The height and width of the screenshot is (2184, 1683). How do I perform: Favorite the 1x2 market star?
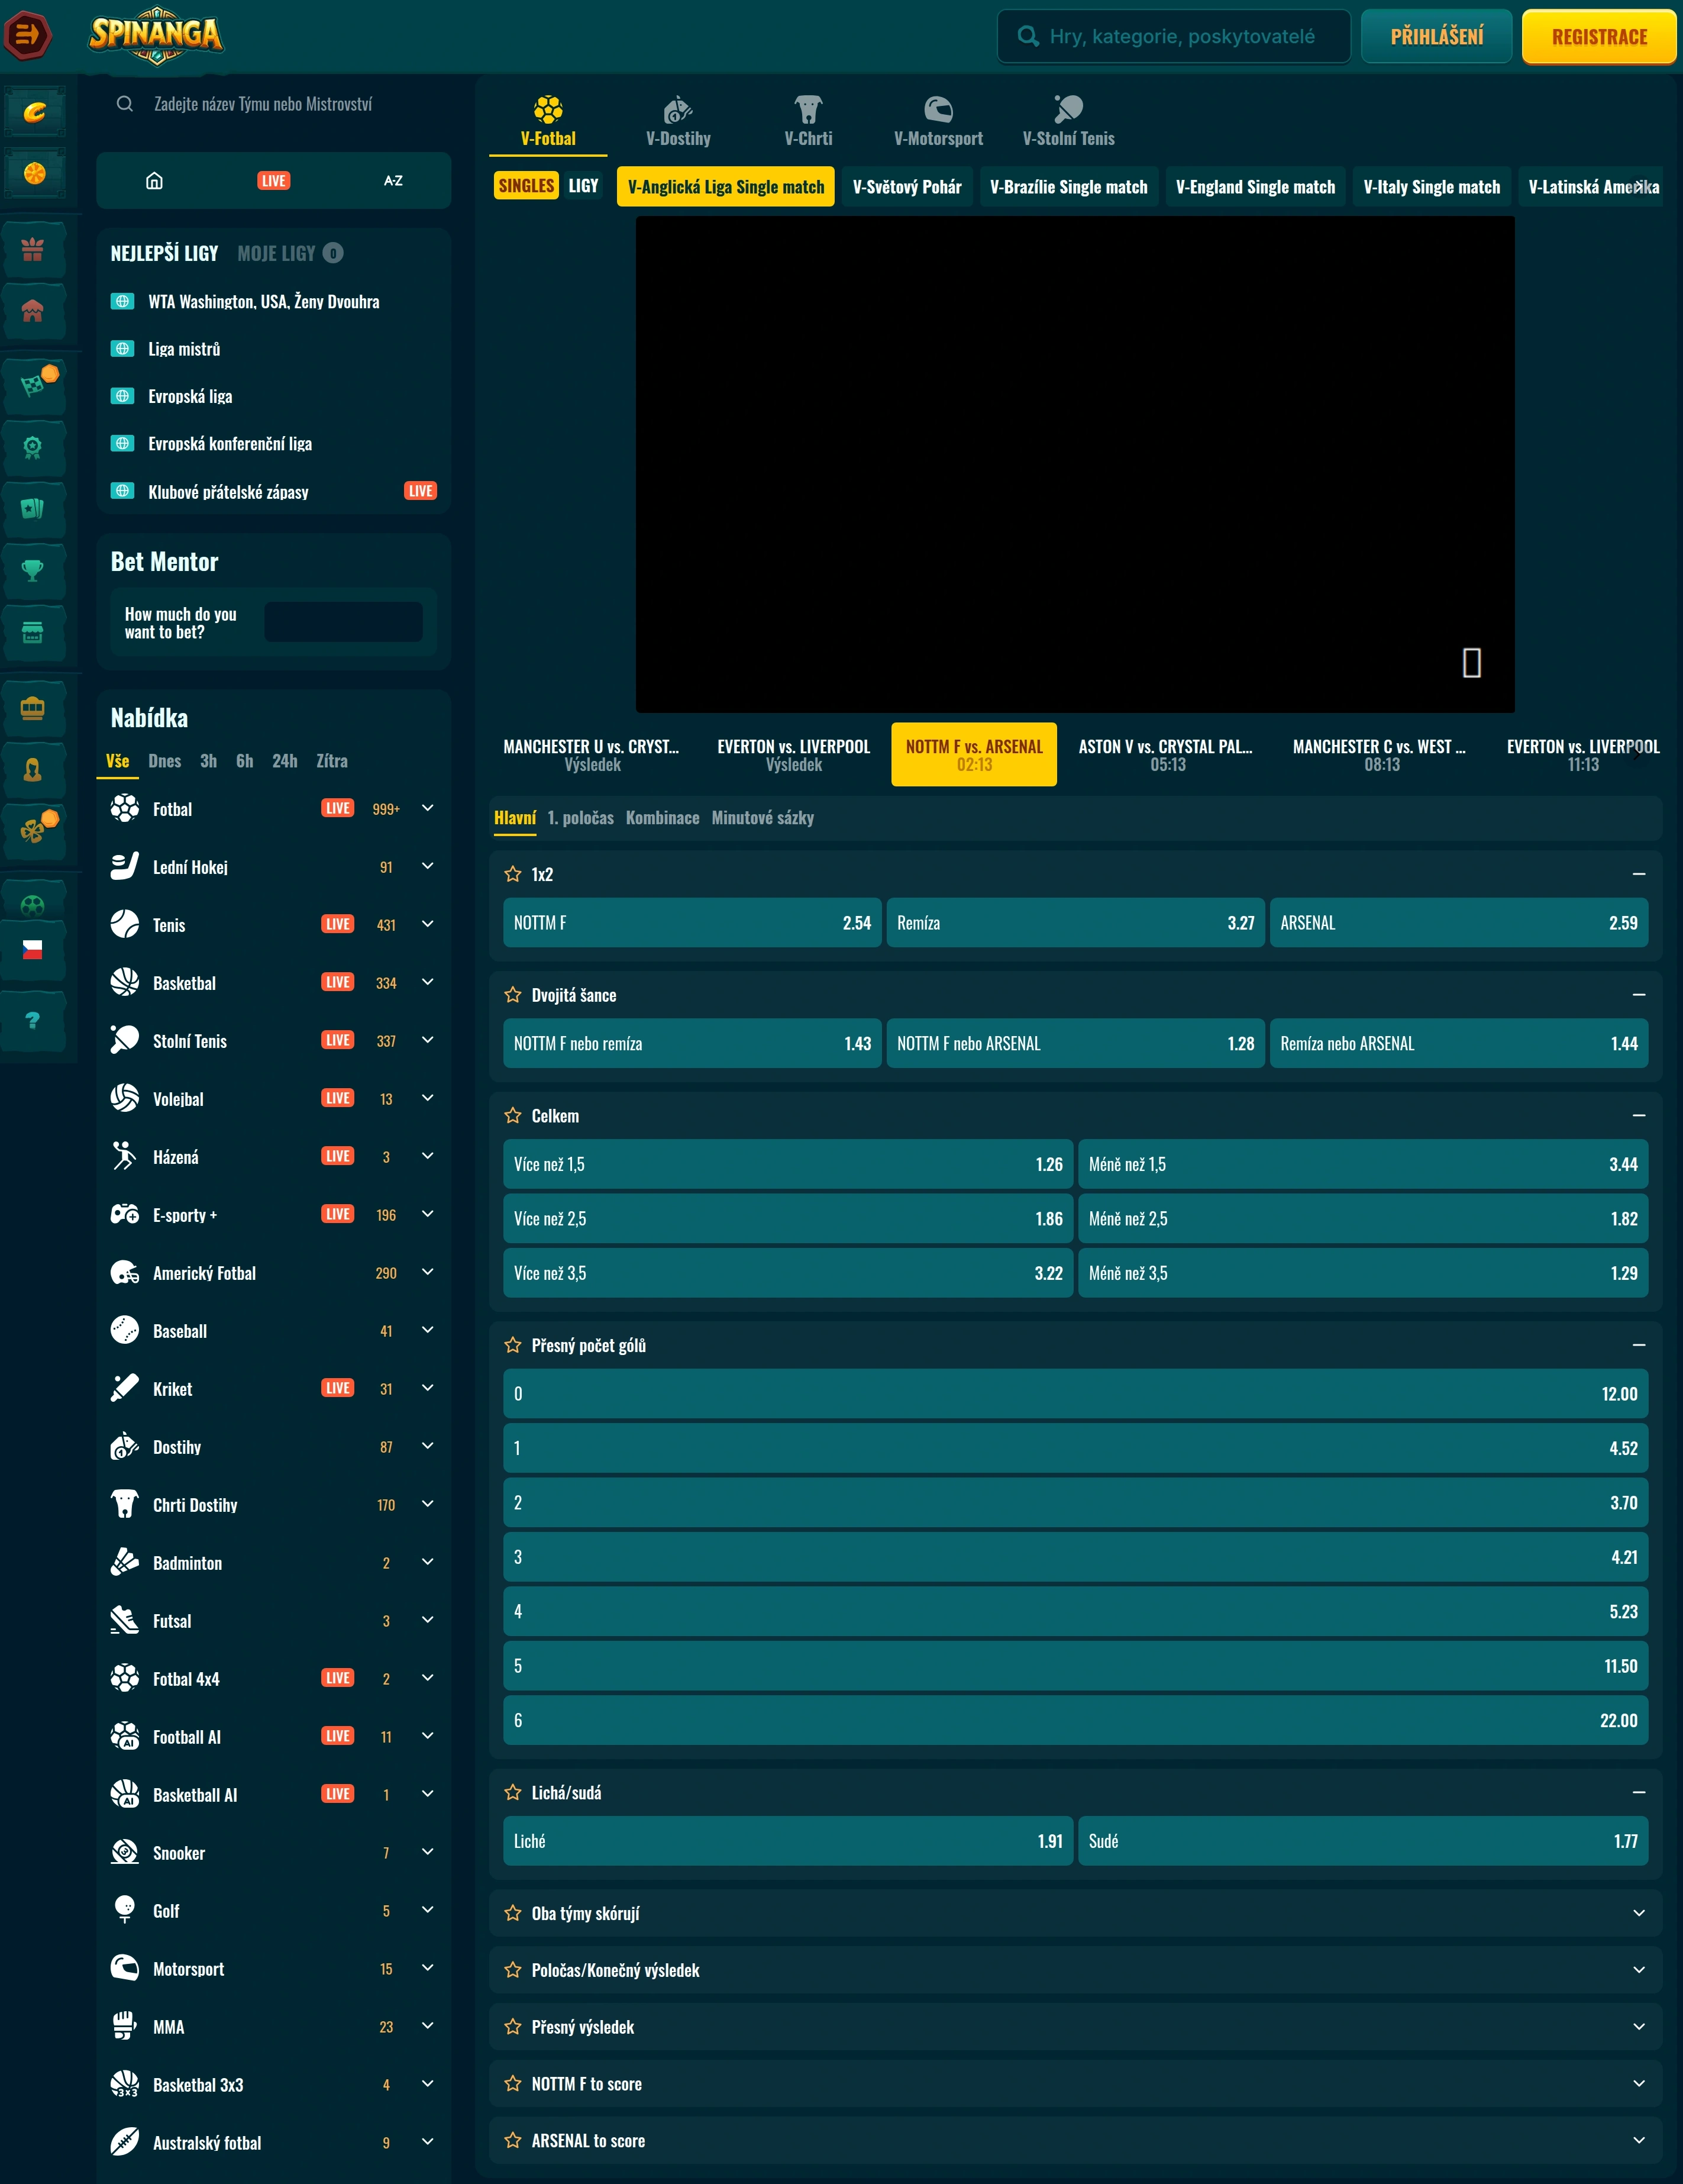(x=513, y=874)
